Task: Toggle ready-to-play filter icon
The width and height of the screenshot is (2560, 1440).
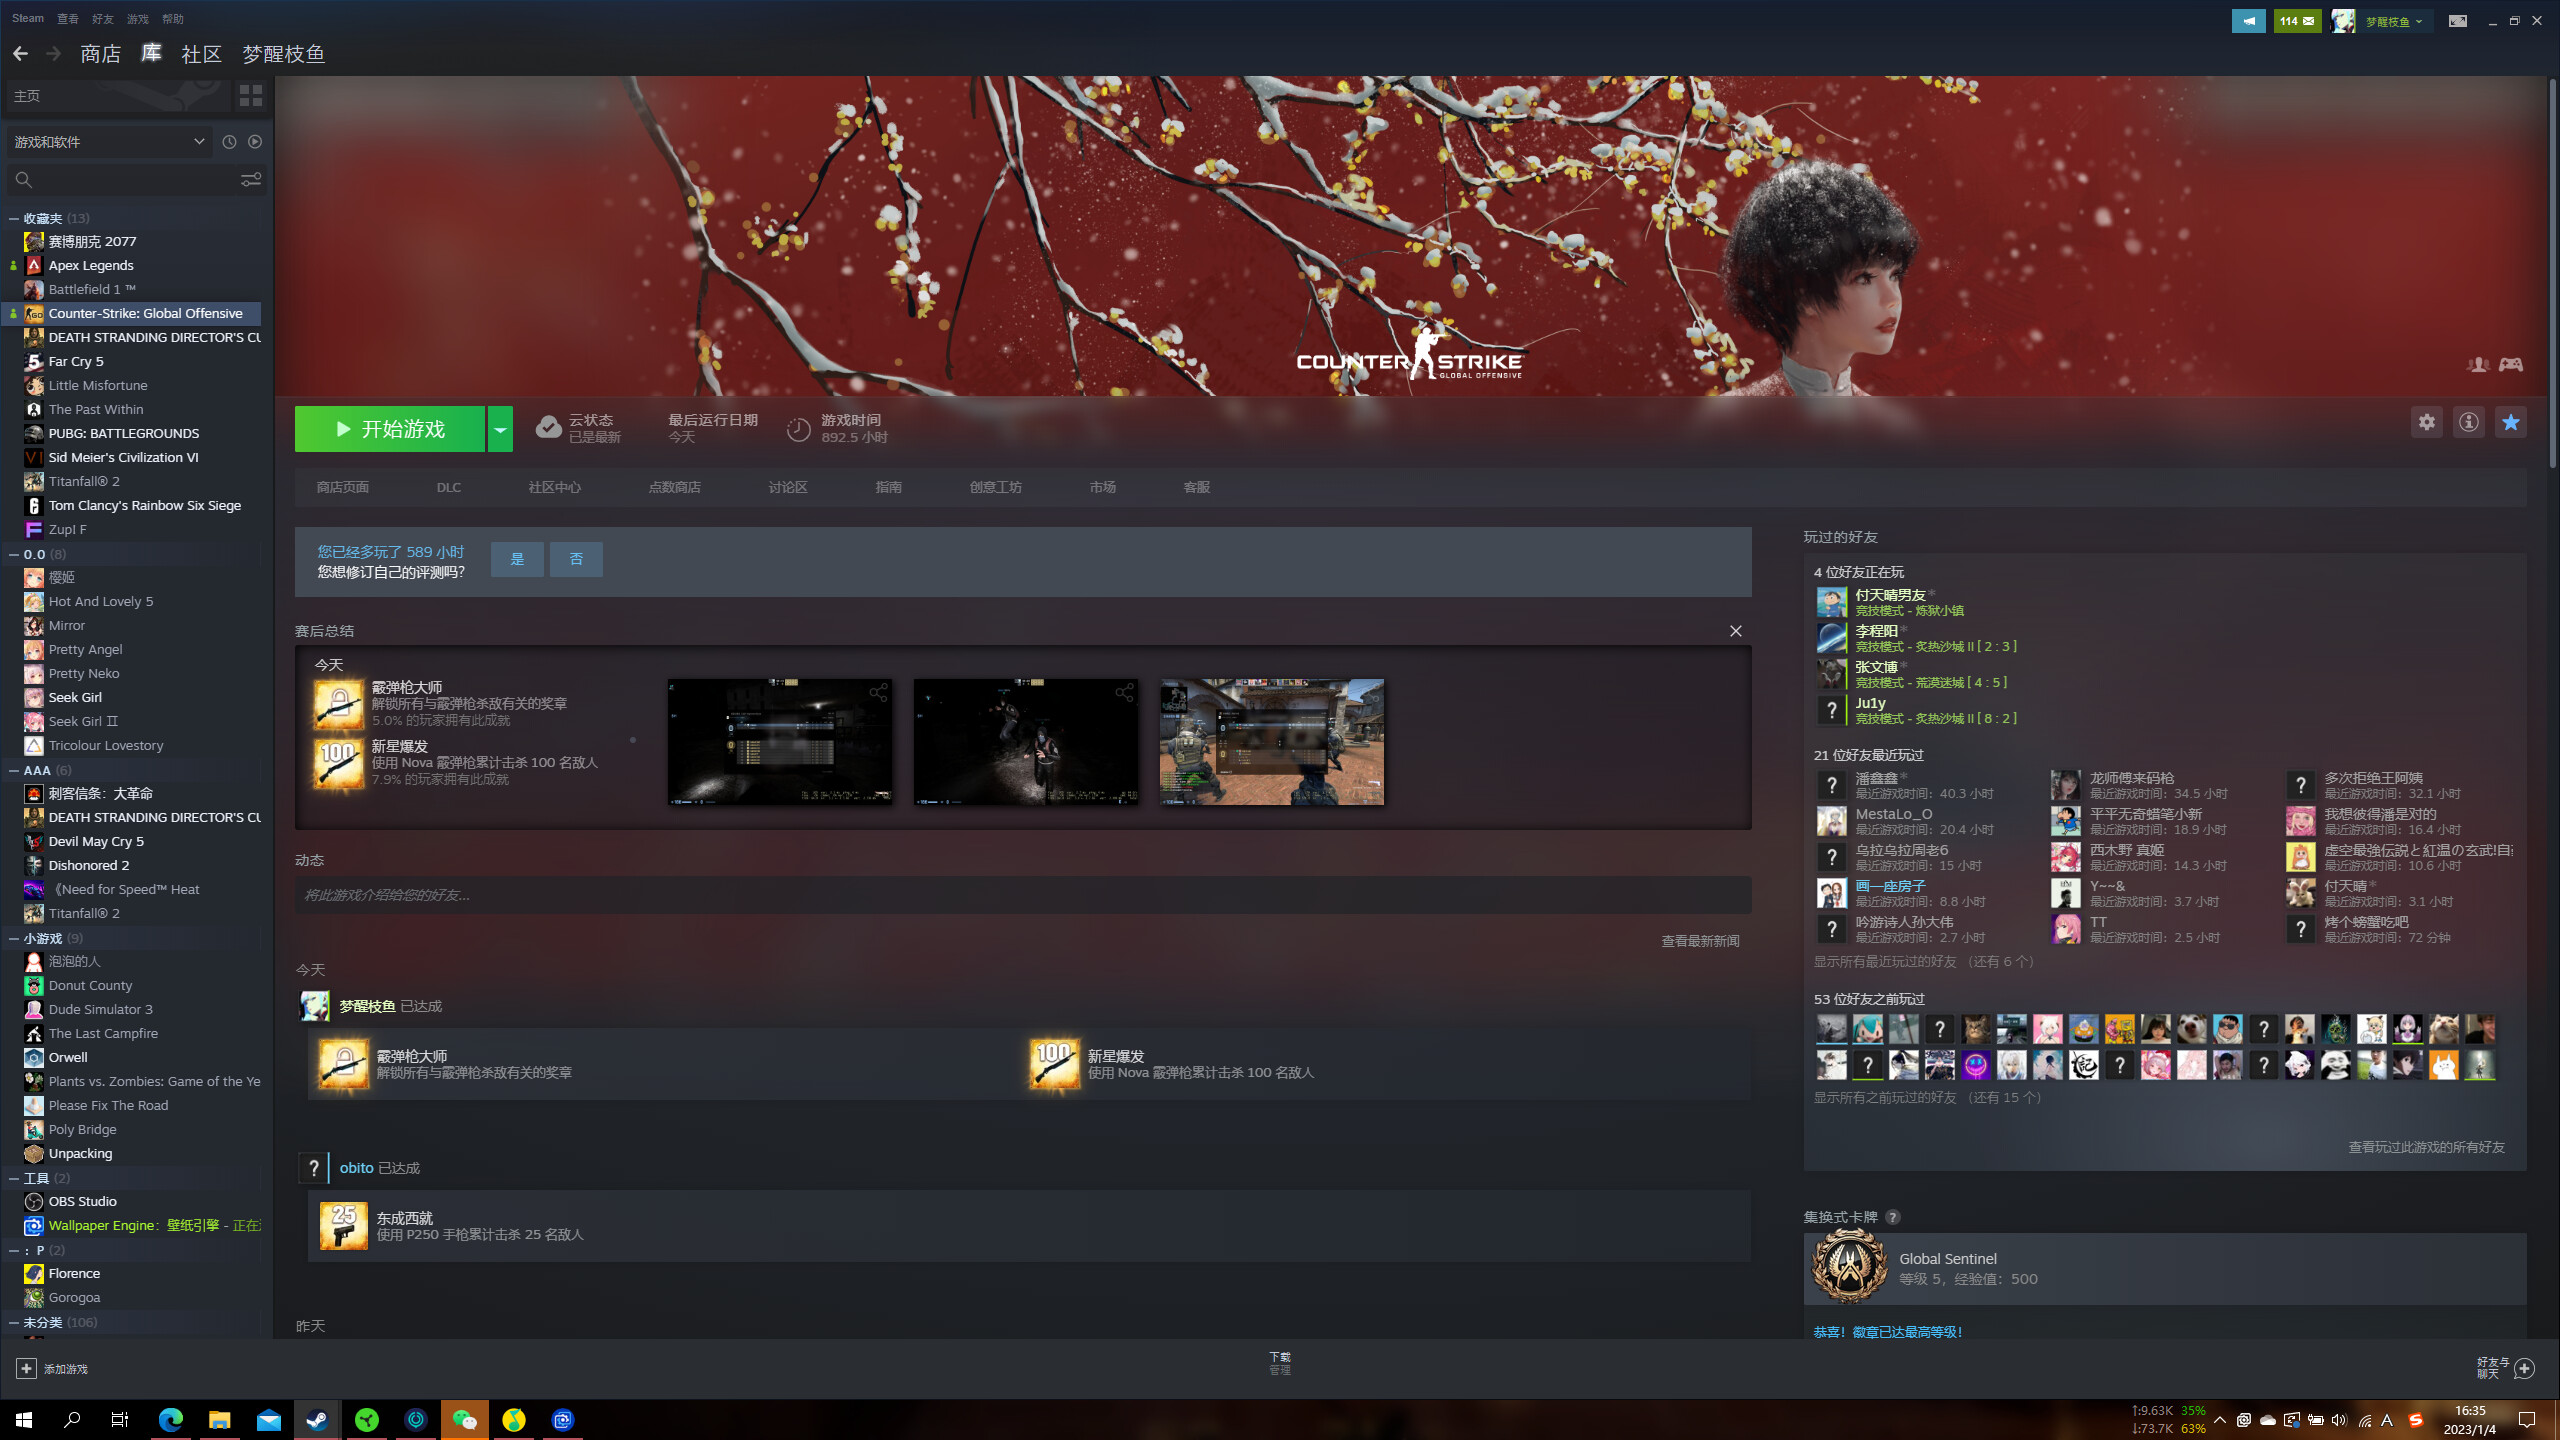Action: 255,142
